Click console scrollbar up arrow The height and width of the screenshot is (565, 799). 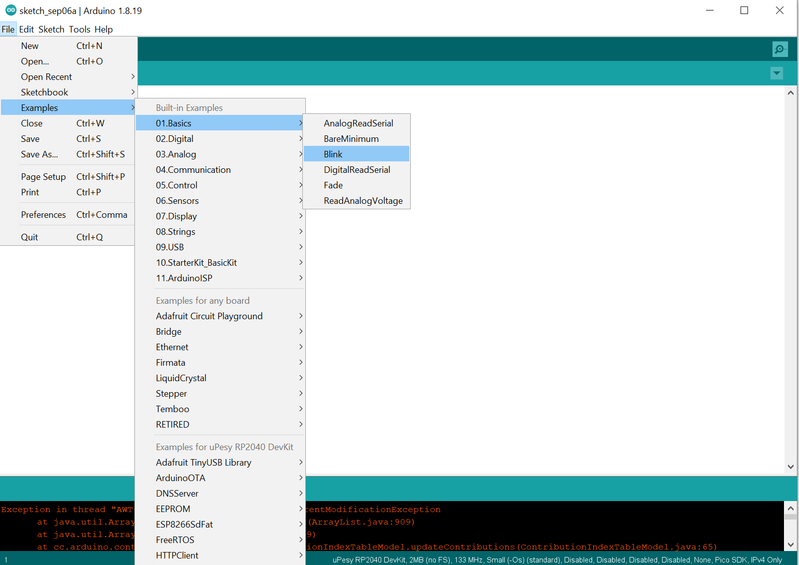[790, 508]
